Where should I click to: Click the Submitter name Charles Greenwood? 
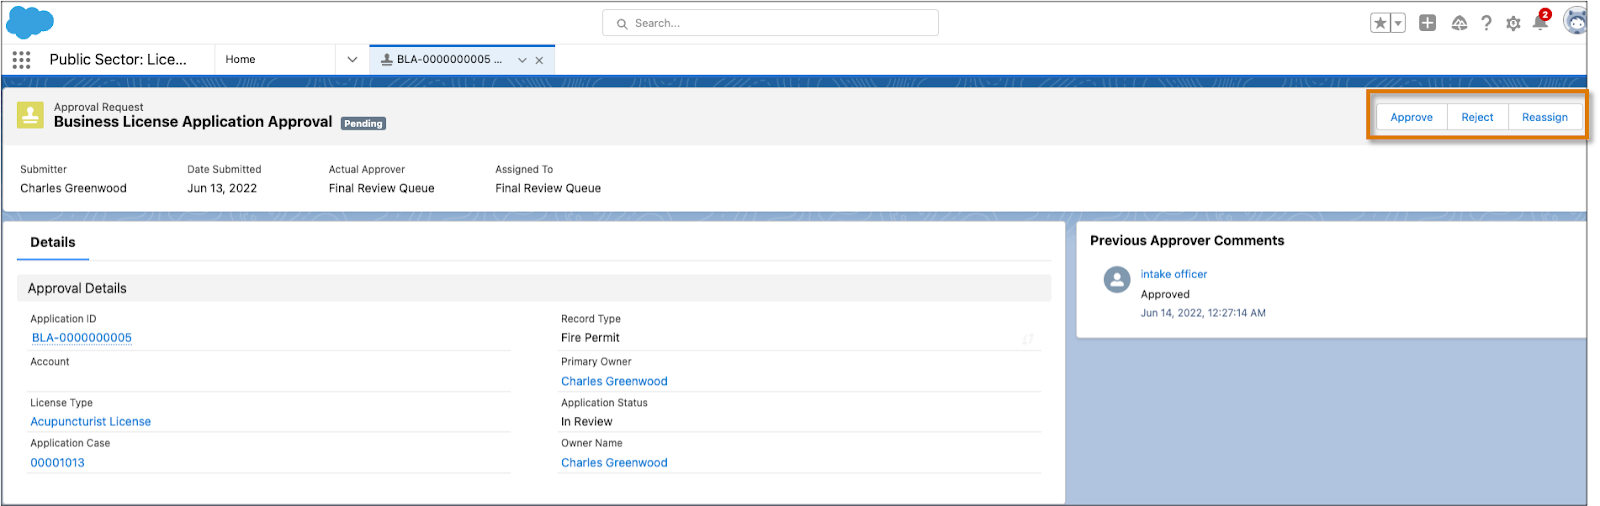coord(74,188)
